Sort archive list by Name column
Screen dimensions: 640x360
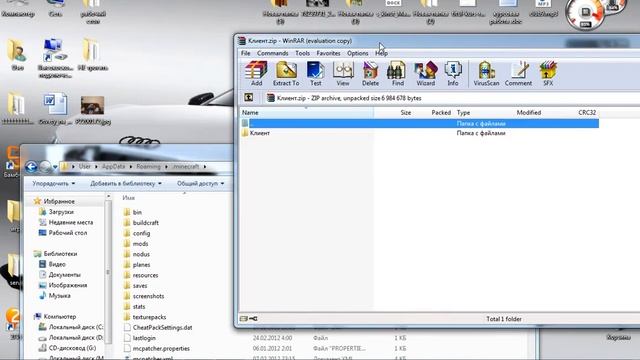[x=306, y=113]
